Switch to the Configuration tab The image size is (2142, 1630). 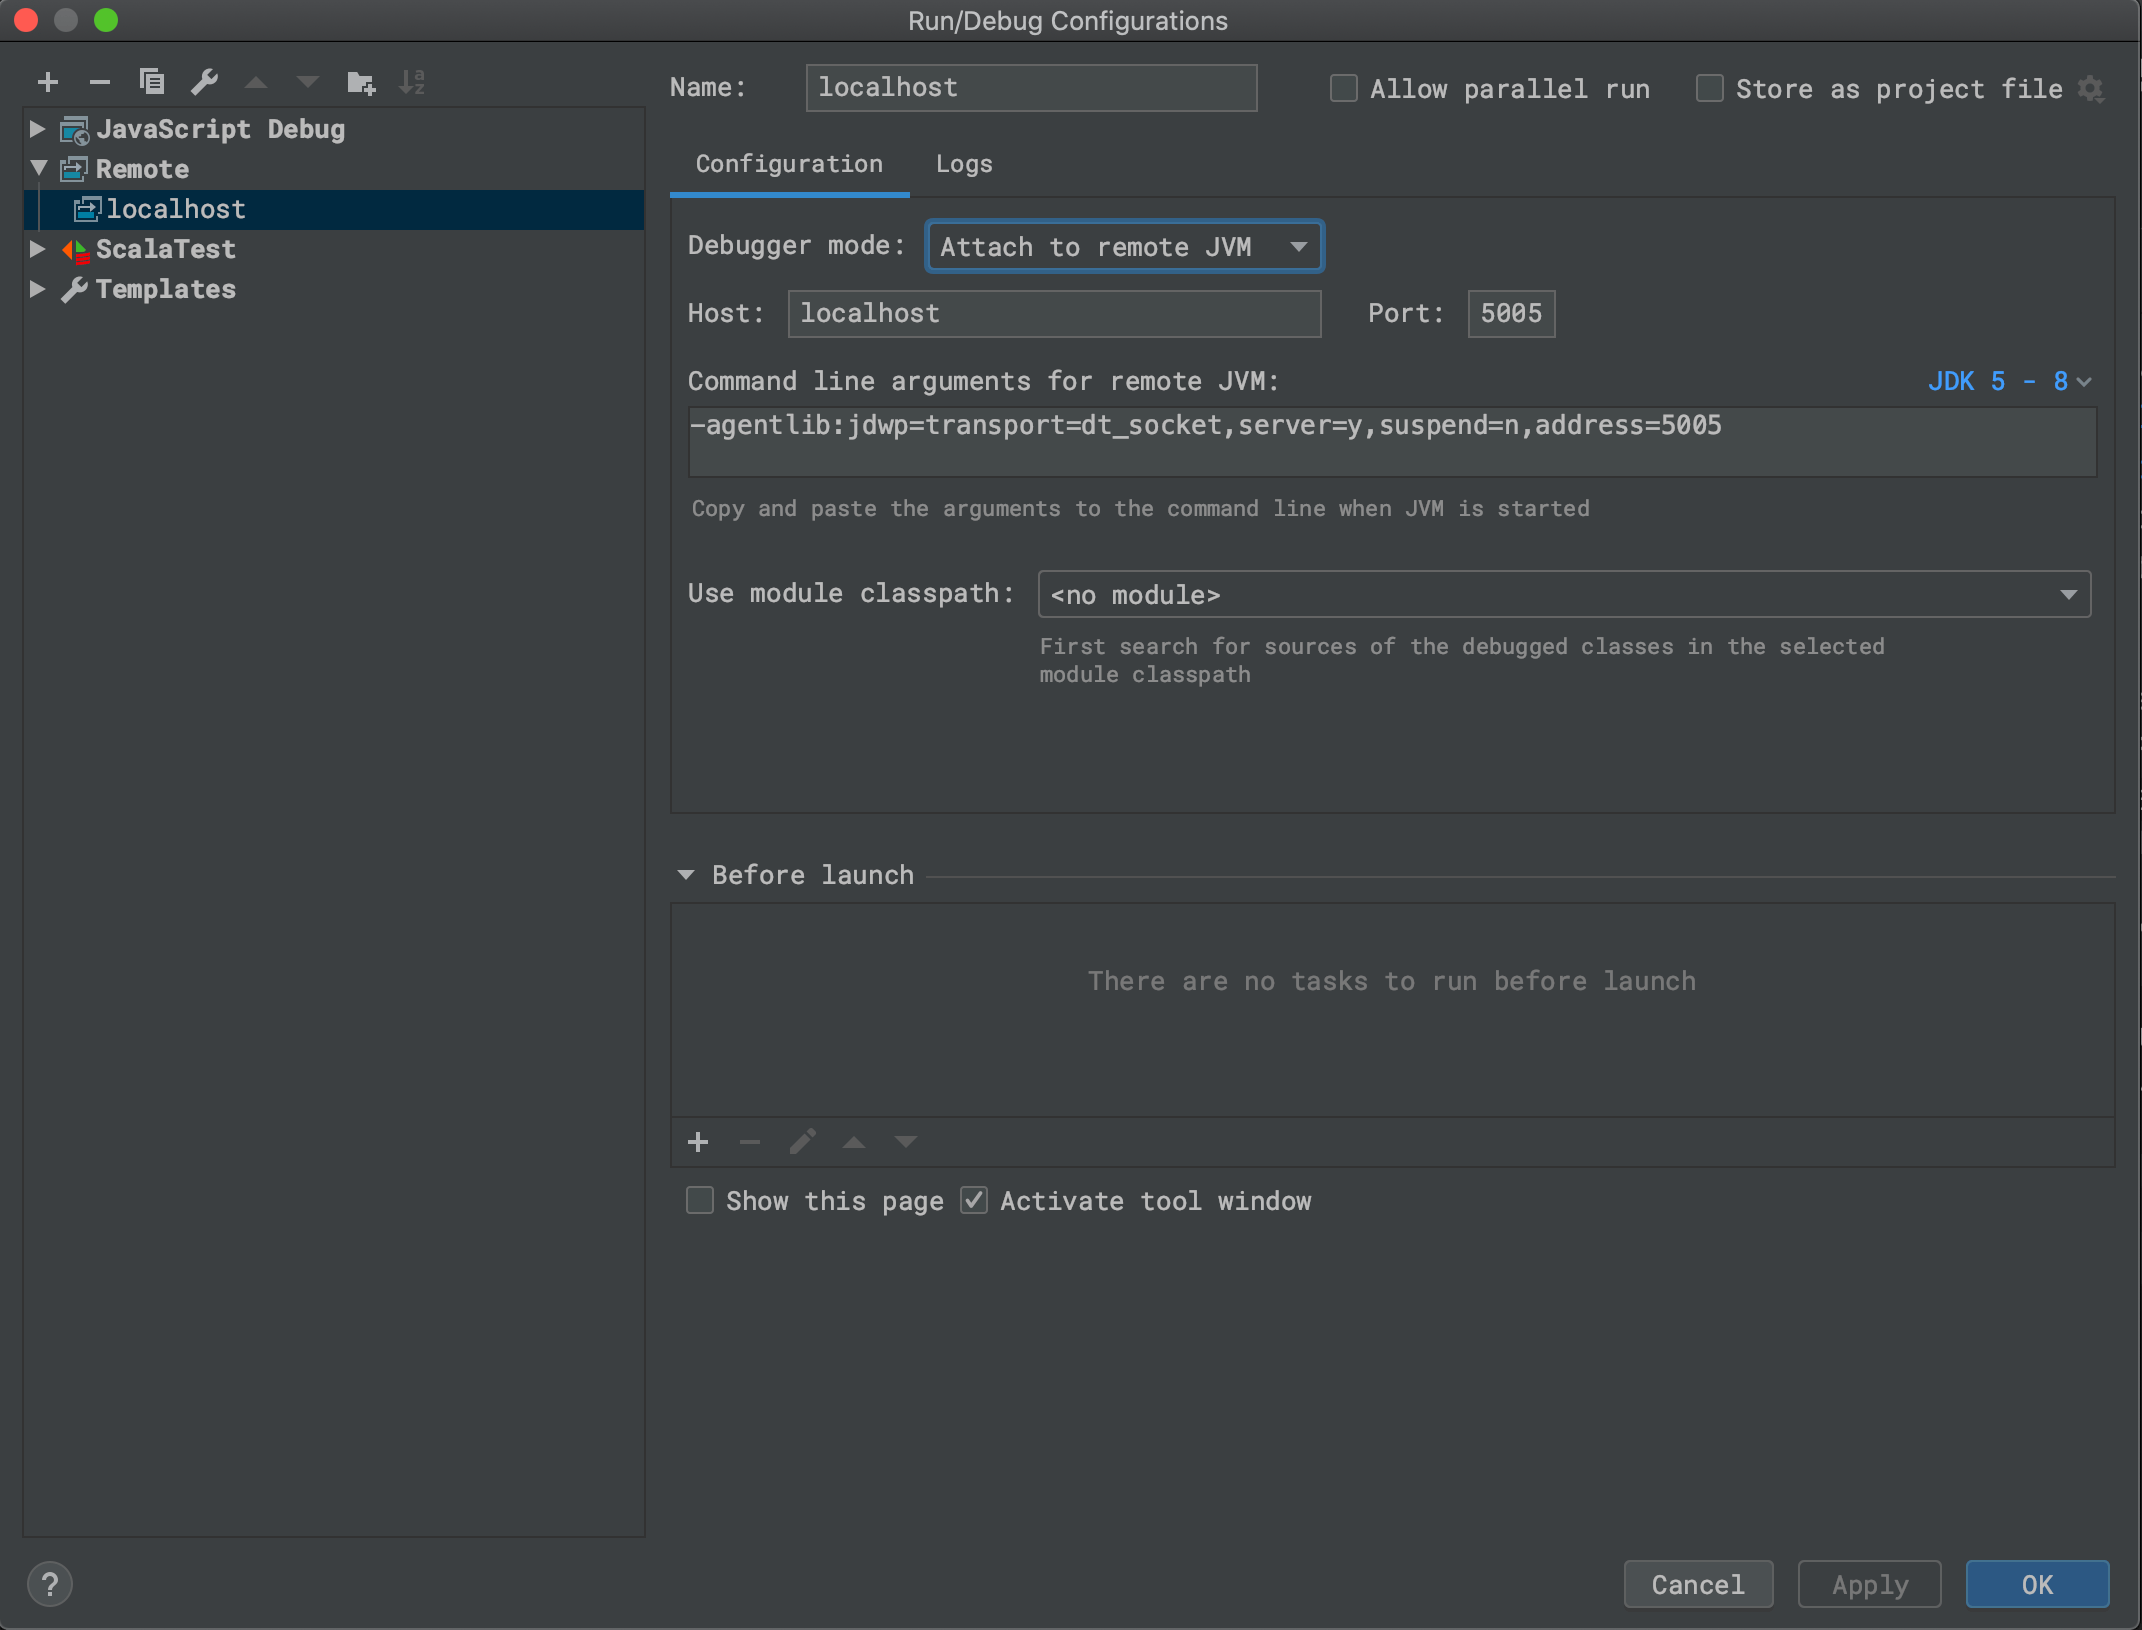click(789, 164)
